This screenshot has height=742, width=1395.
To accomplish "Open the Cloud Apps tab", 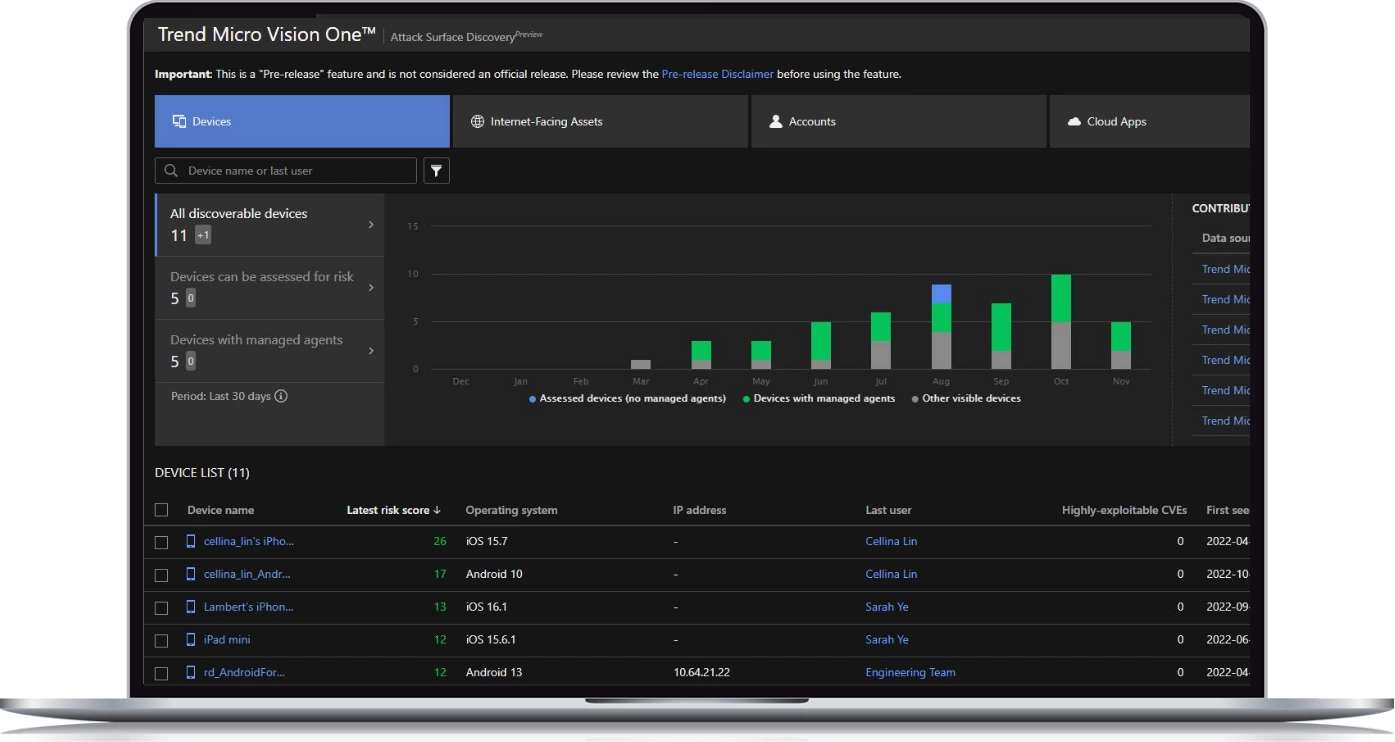I will [x=1150, y=121].
